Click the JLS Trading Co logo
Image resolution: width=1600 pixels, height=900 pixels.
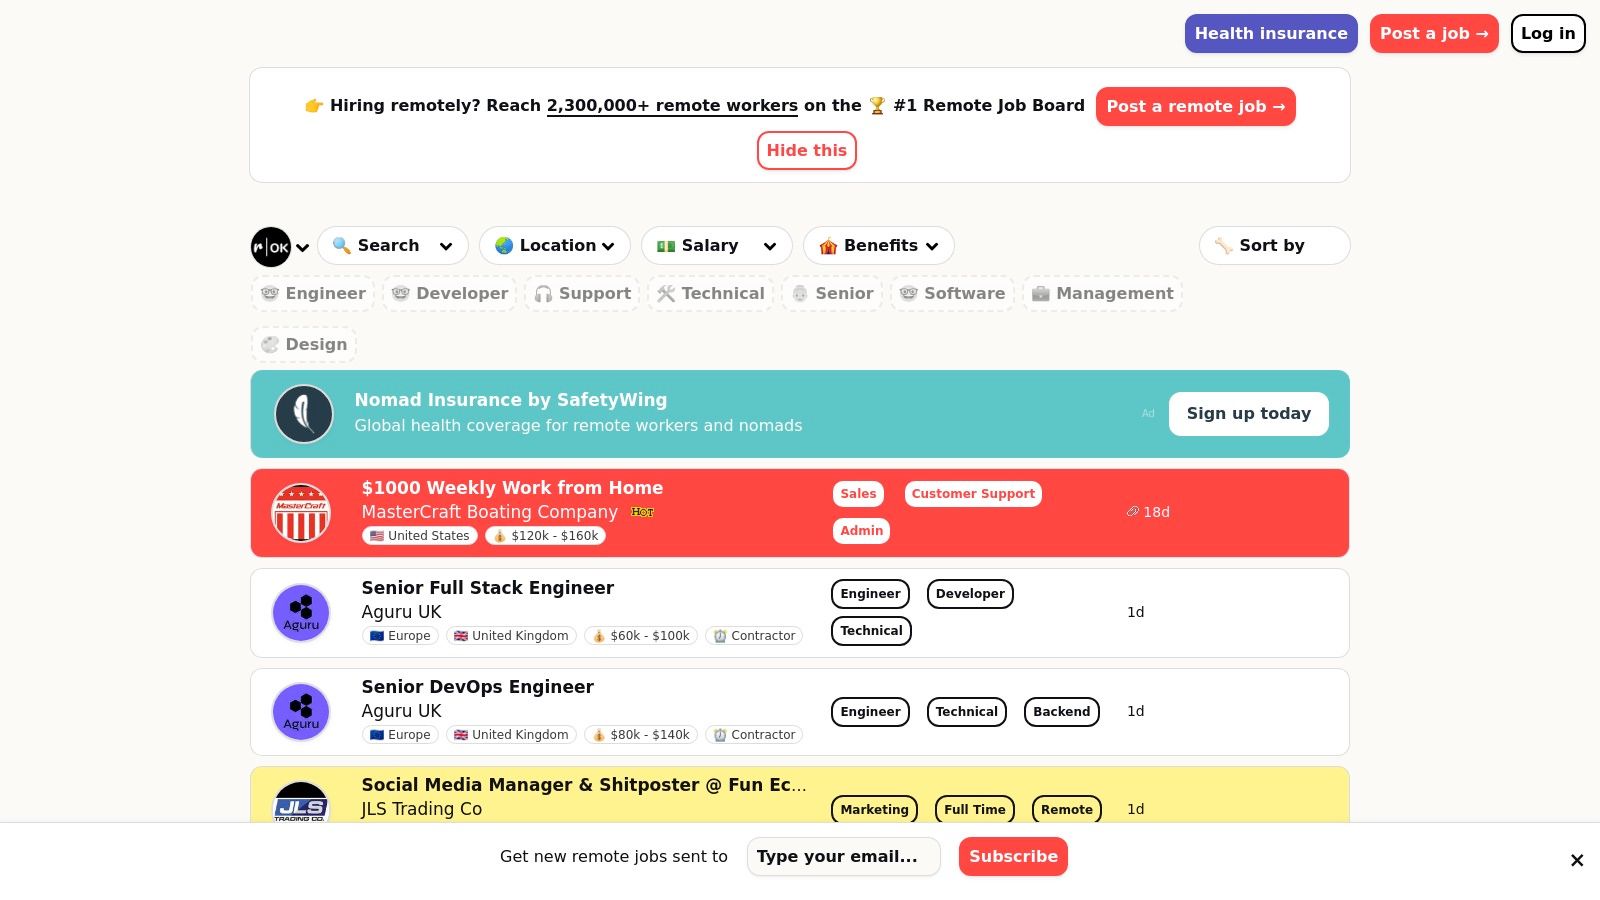click(301, 804)
